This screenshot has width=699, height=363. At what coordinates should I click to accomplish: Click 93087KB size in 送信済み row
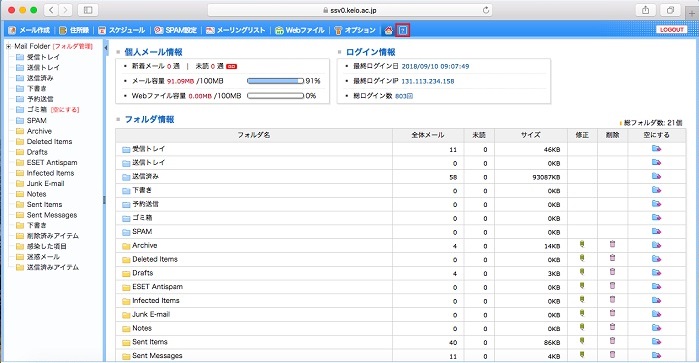coord(546,177)
